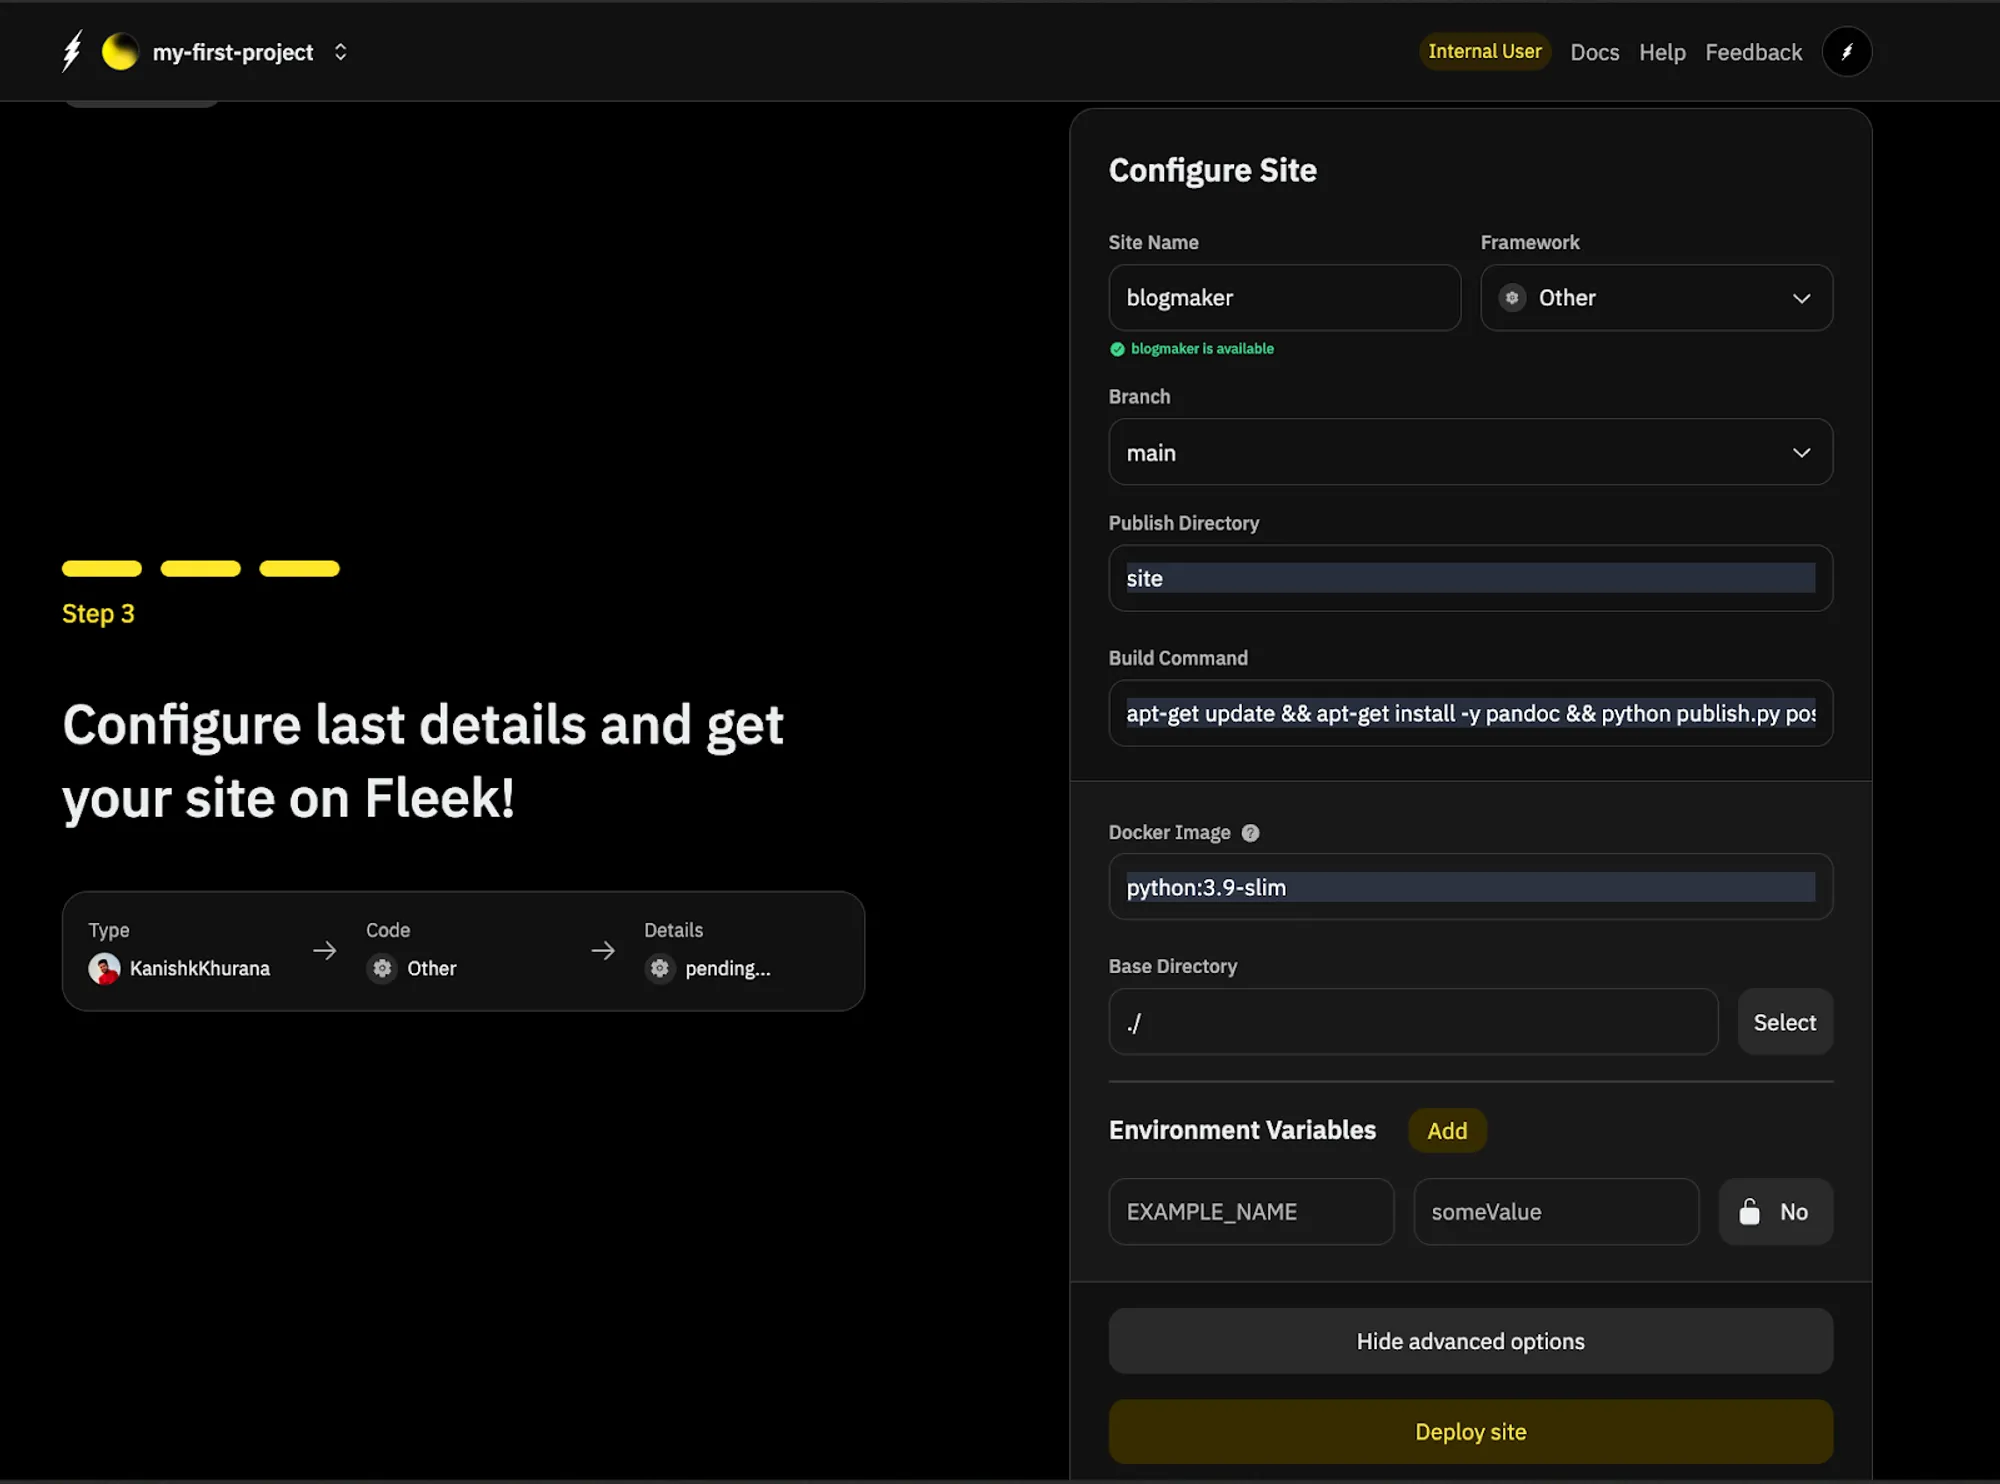Click Hide advanced options

1470,1341
